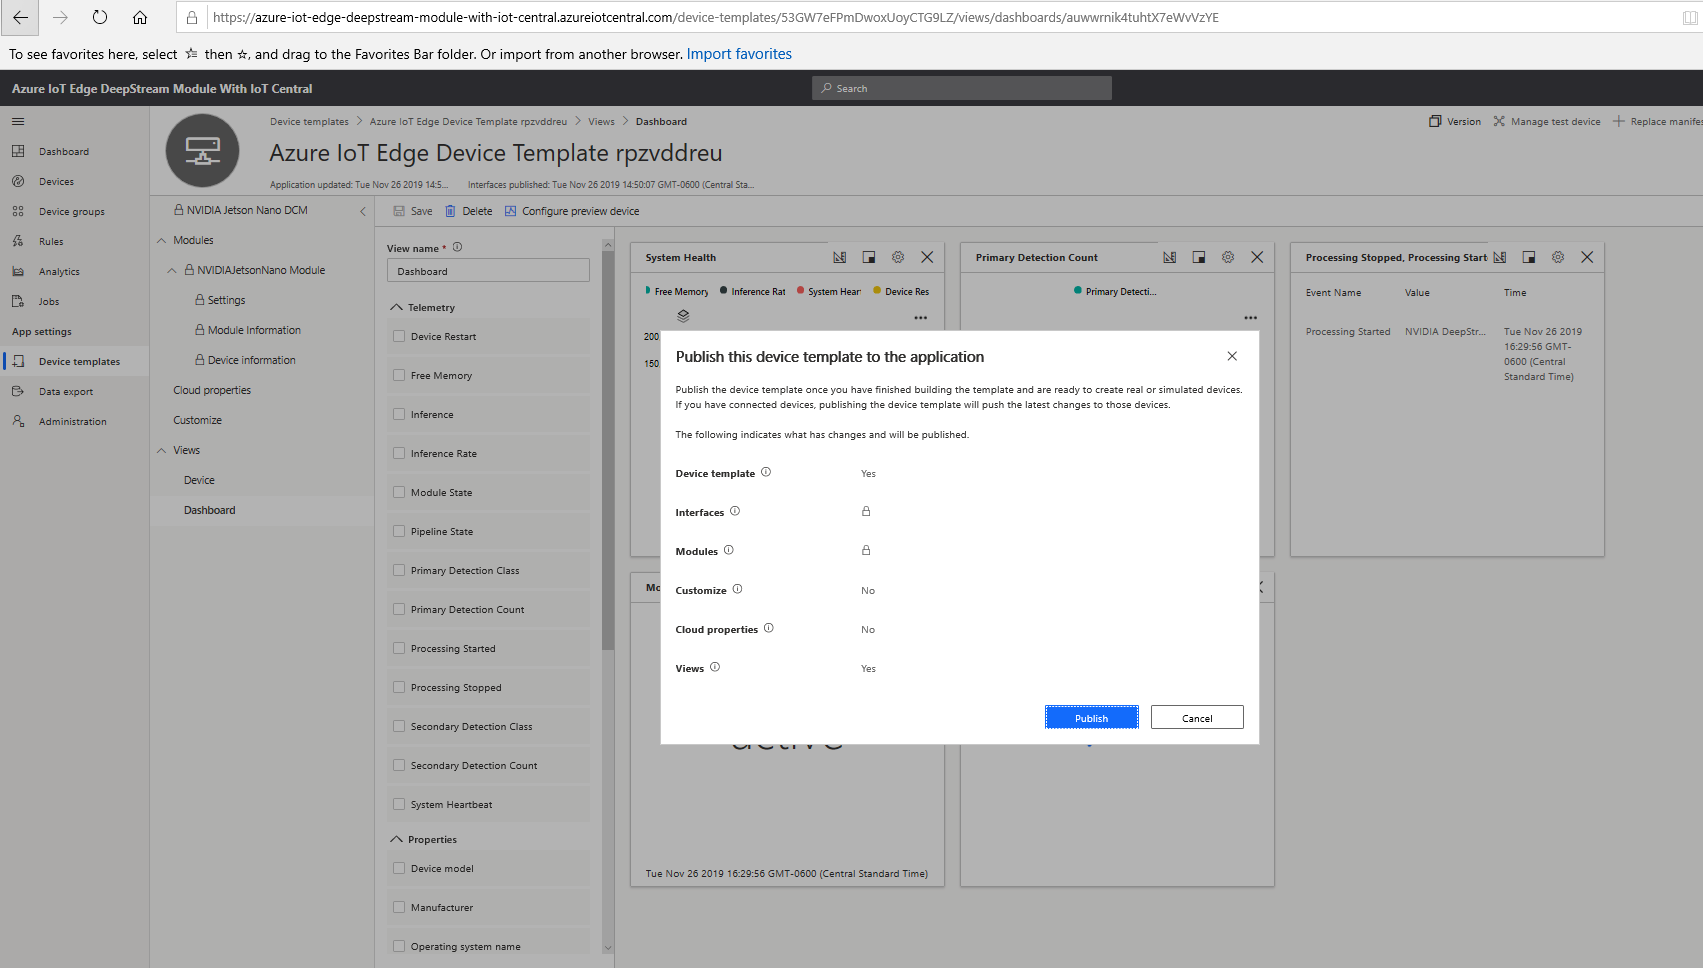
Task: Click the Configure preview device icon
Action: (x=510, y=211)
